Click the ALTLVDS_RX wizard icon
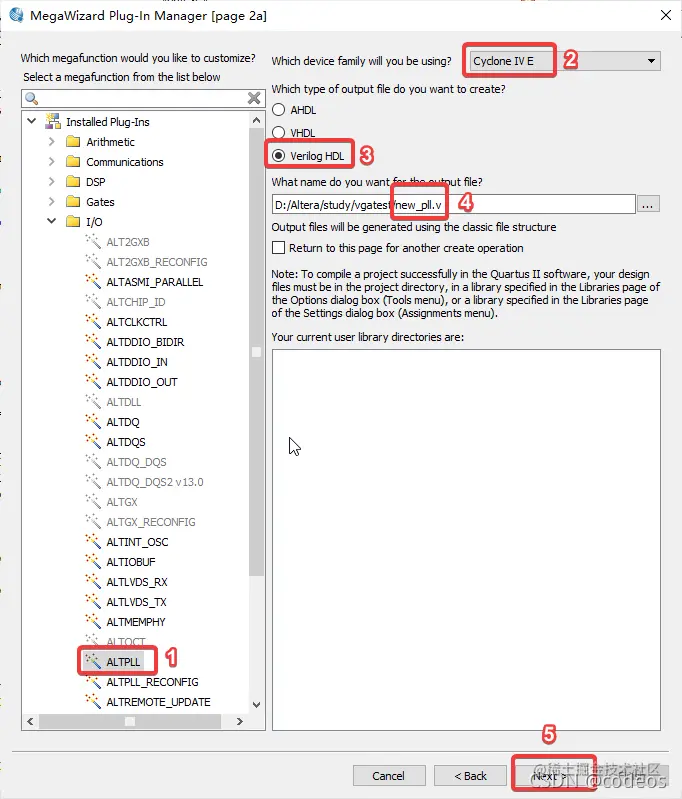This screenshot has width=682, height=799. point(93,581)
